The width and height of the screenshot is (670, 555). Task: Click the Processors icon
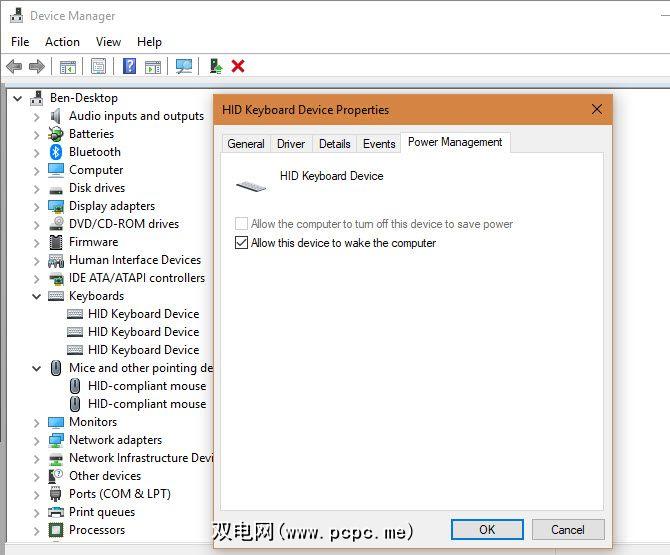(x=56, y=530)
